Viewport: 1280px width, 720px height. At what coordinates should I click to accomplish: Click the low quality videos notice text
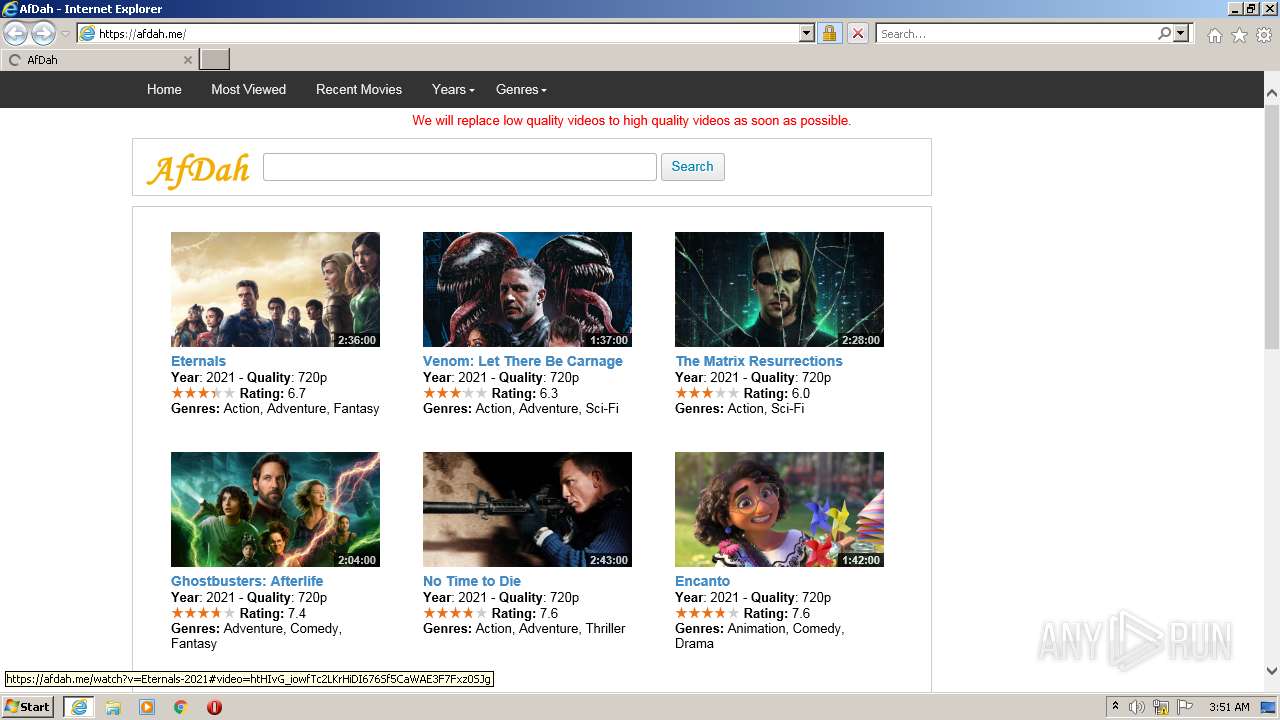click(x=631, y=120)
